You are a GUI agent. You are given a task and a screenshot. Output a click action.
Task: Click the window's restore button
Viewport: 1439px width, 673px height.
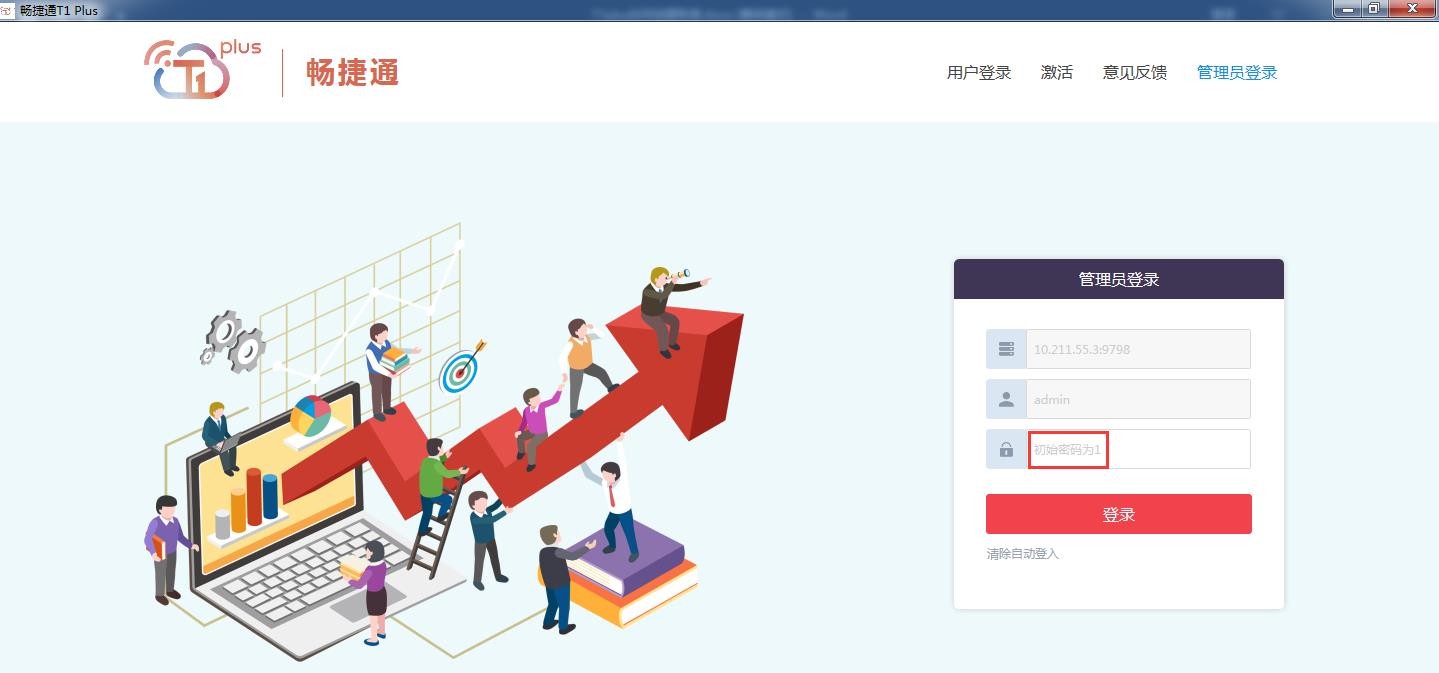tap(1375, 8)
